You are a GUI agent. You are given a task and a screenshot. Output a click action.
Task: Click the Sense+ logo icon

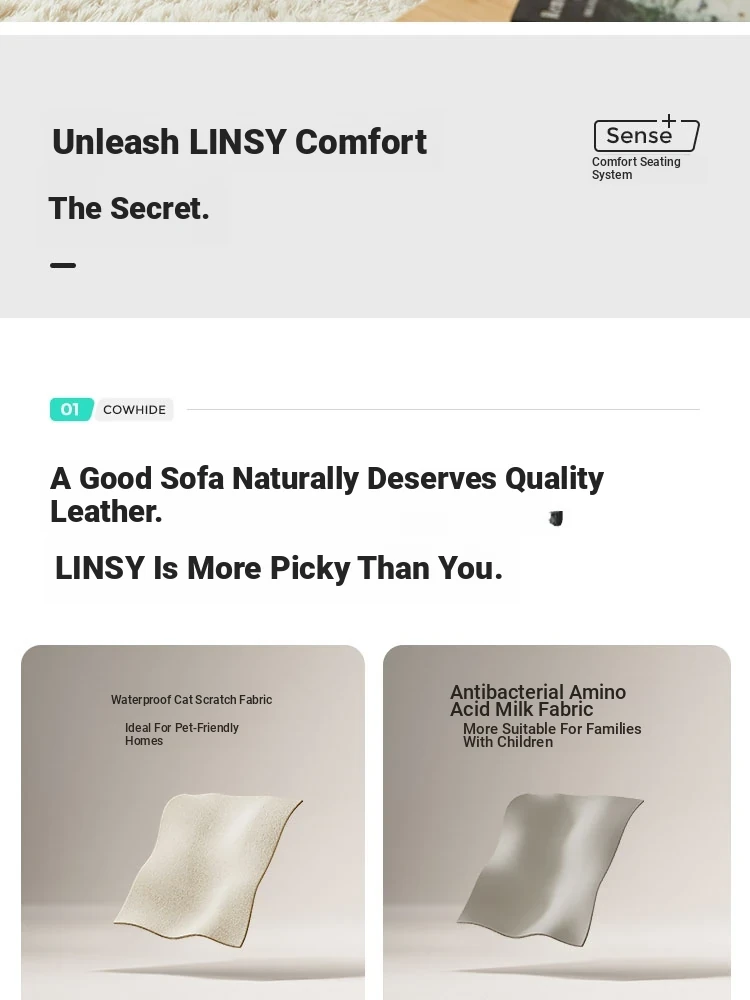[x=647, y=133]
